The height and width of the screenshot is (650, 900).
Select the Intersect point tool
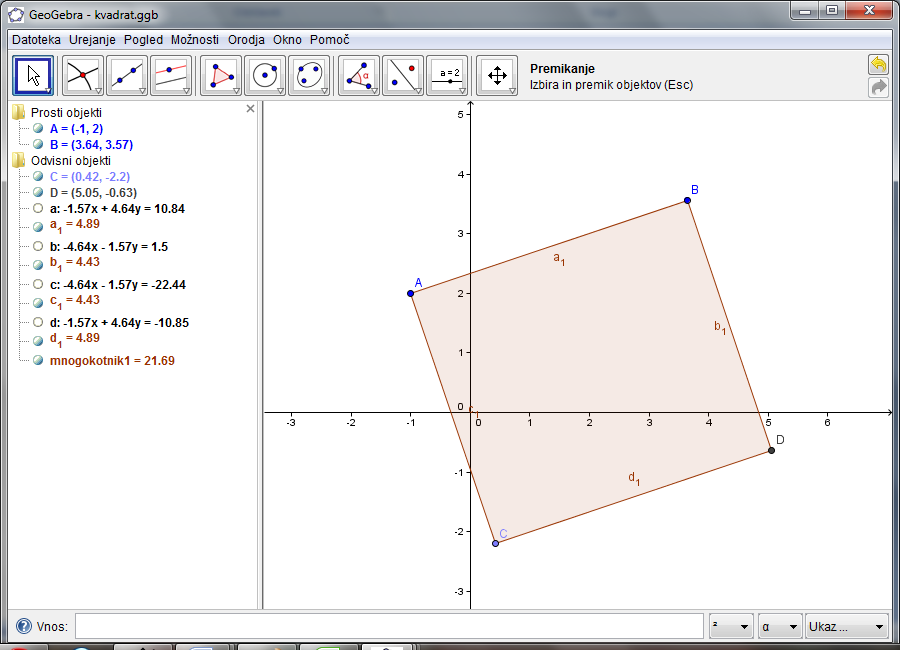pos(82,75)
